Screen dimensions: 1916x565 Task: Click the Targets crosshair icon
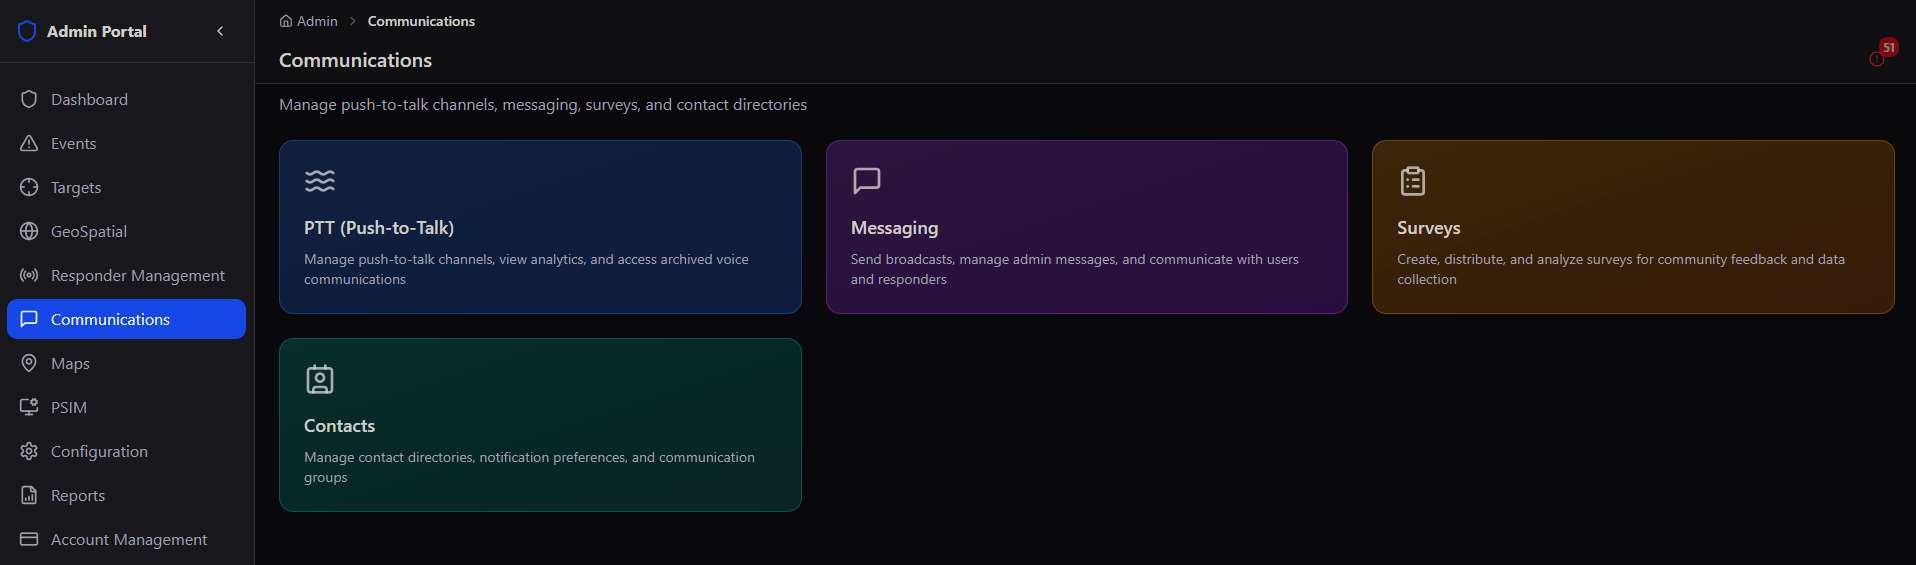click(x=29, y=187)
